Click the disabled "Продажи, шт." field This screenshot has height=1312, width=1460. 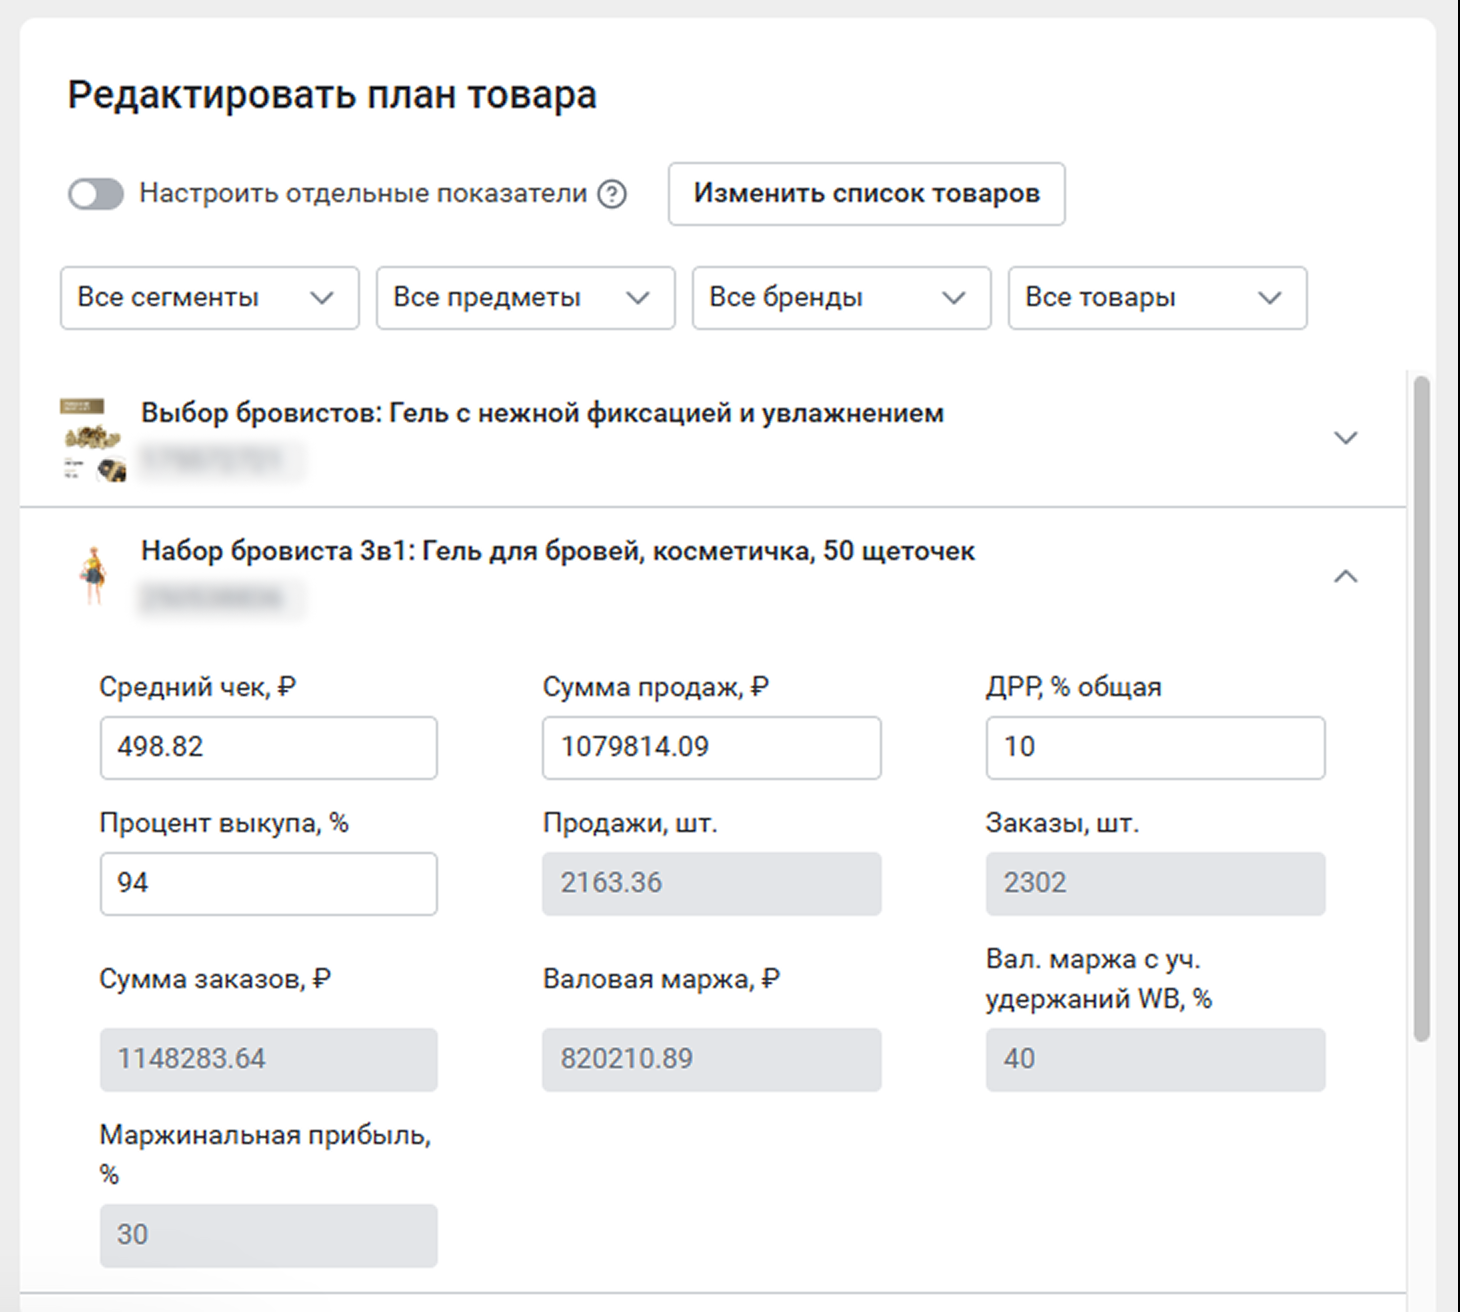(711, 883)
